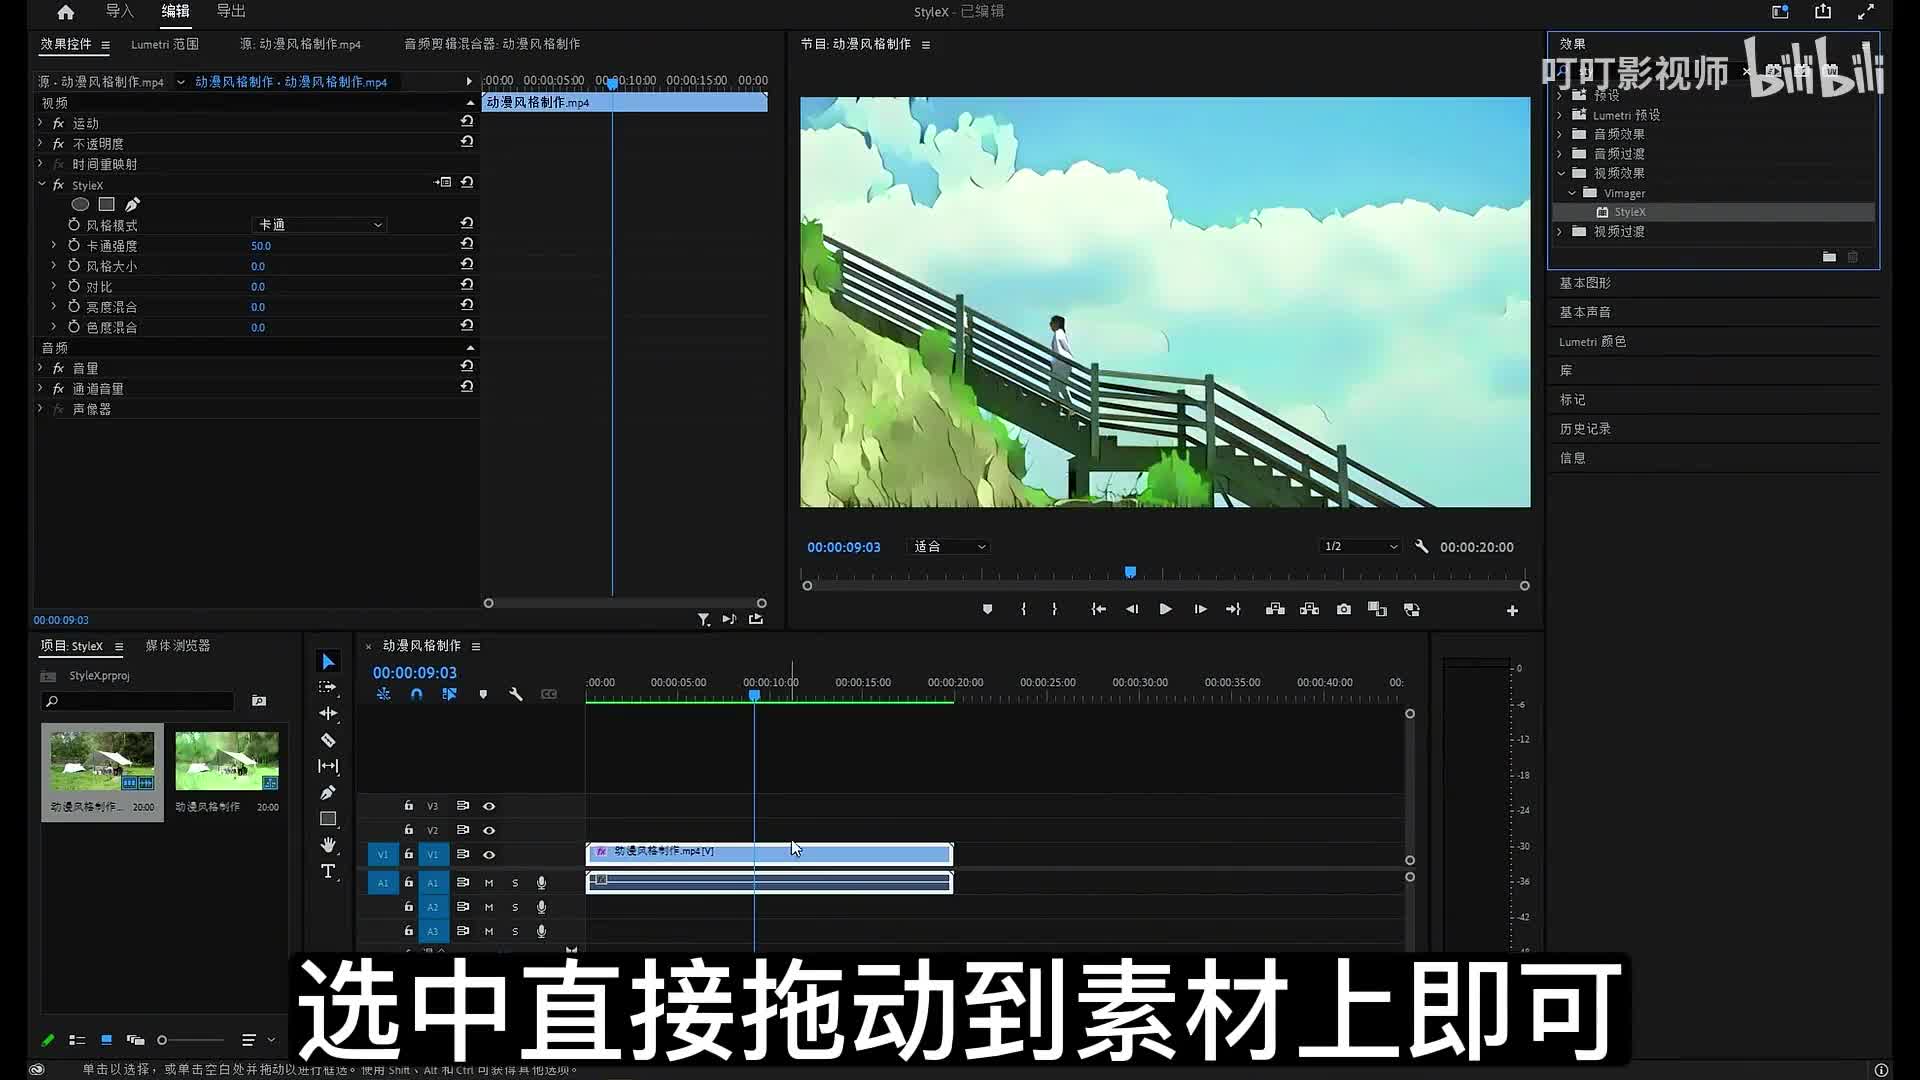This screenshot has width=1920, height=1080.
Task: Click Export Frame camera icon
Action: coord(1343,609)
